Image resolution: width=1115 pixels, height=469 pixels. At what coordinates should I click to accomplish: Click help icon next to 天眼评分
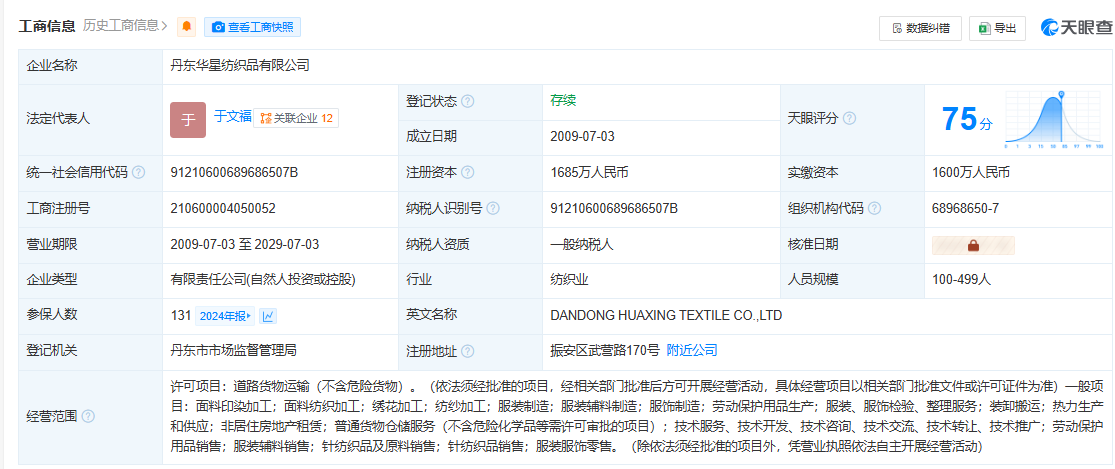[849, 119]
